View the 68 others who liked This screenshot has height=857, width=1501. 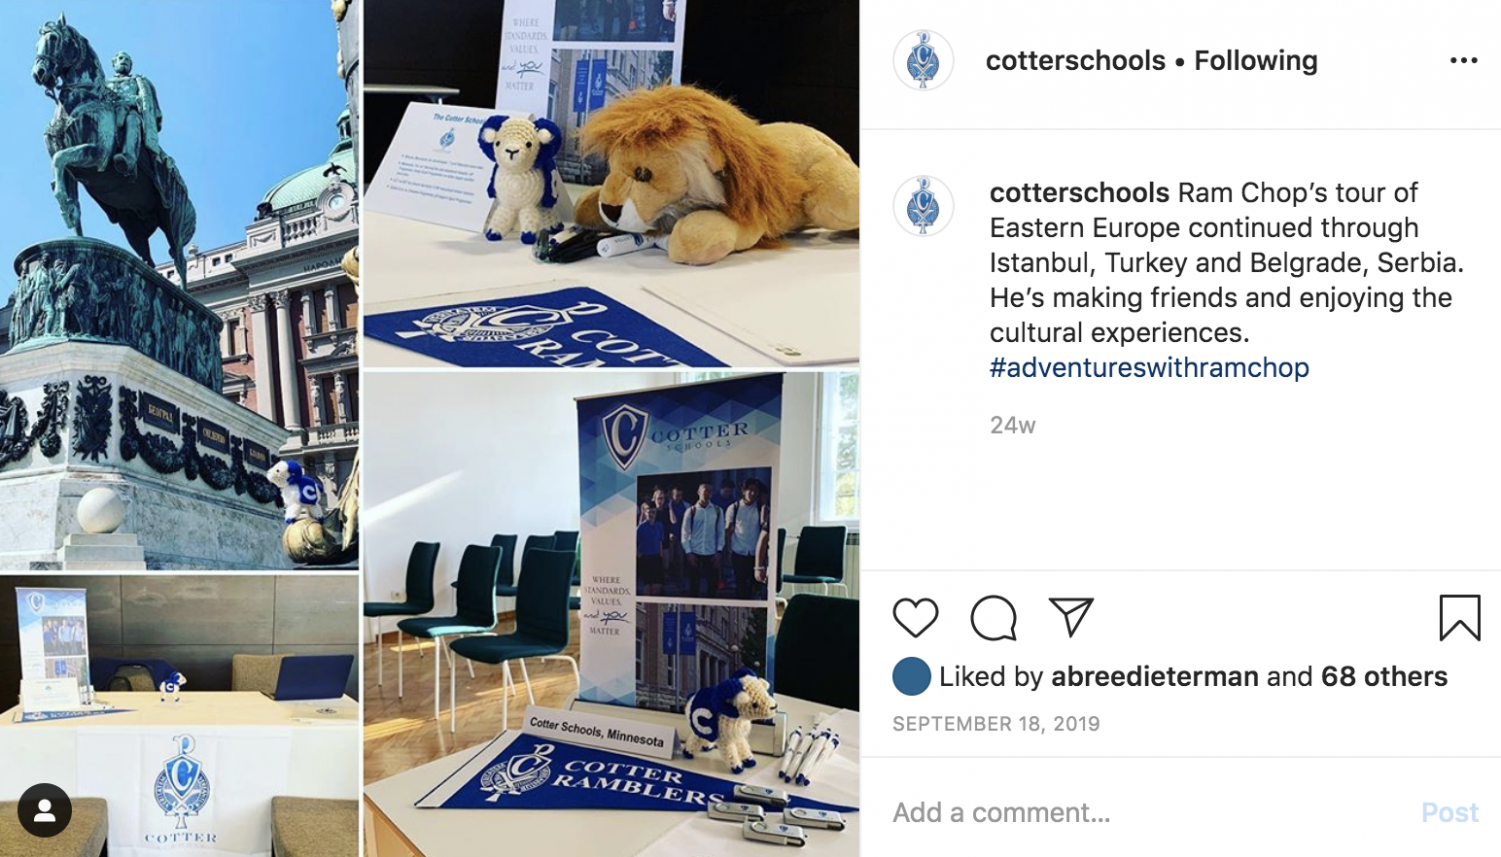(1384, 677)
